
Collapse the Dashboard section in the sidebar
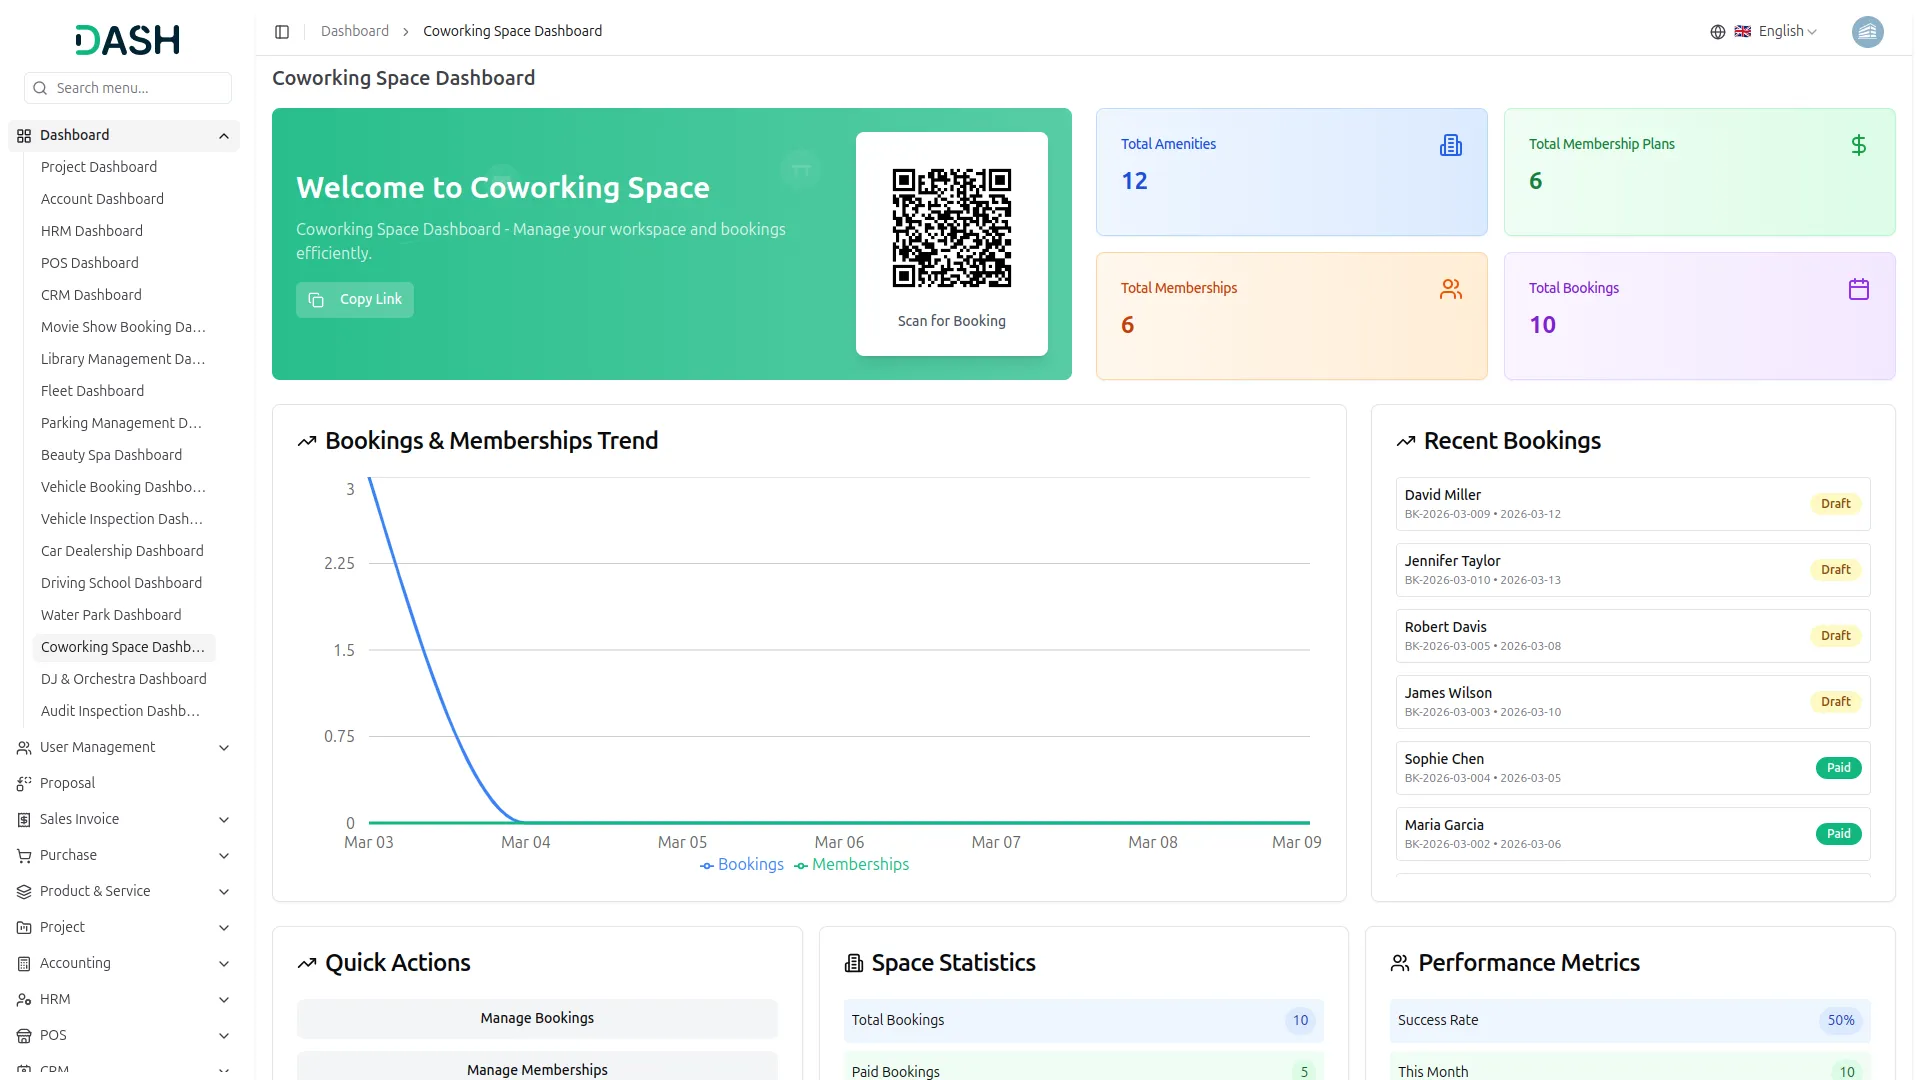pyautogui.click(x=223, y=135)
